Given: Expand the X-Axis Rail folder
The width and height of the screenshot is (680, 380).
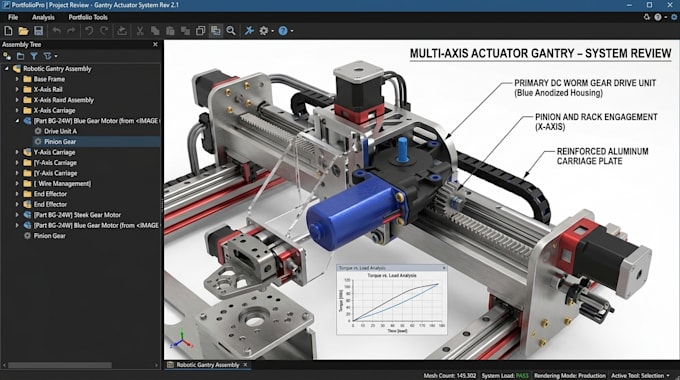Looking at the screenshot, I should coord(17,89).
